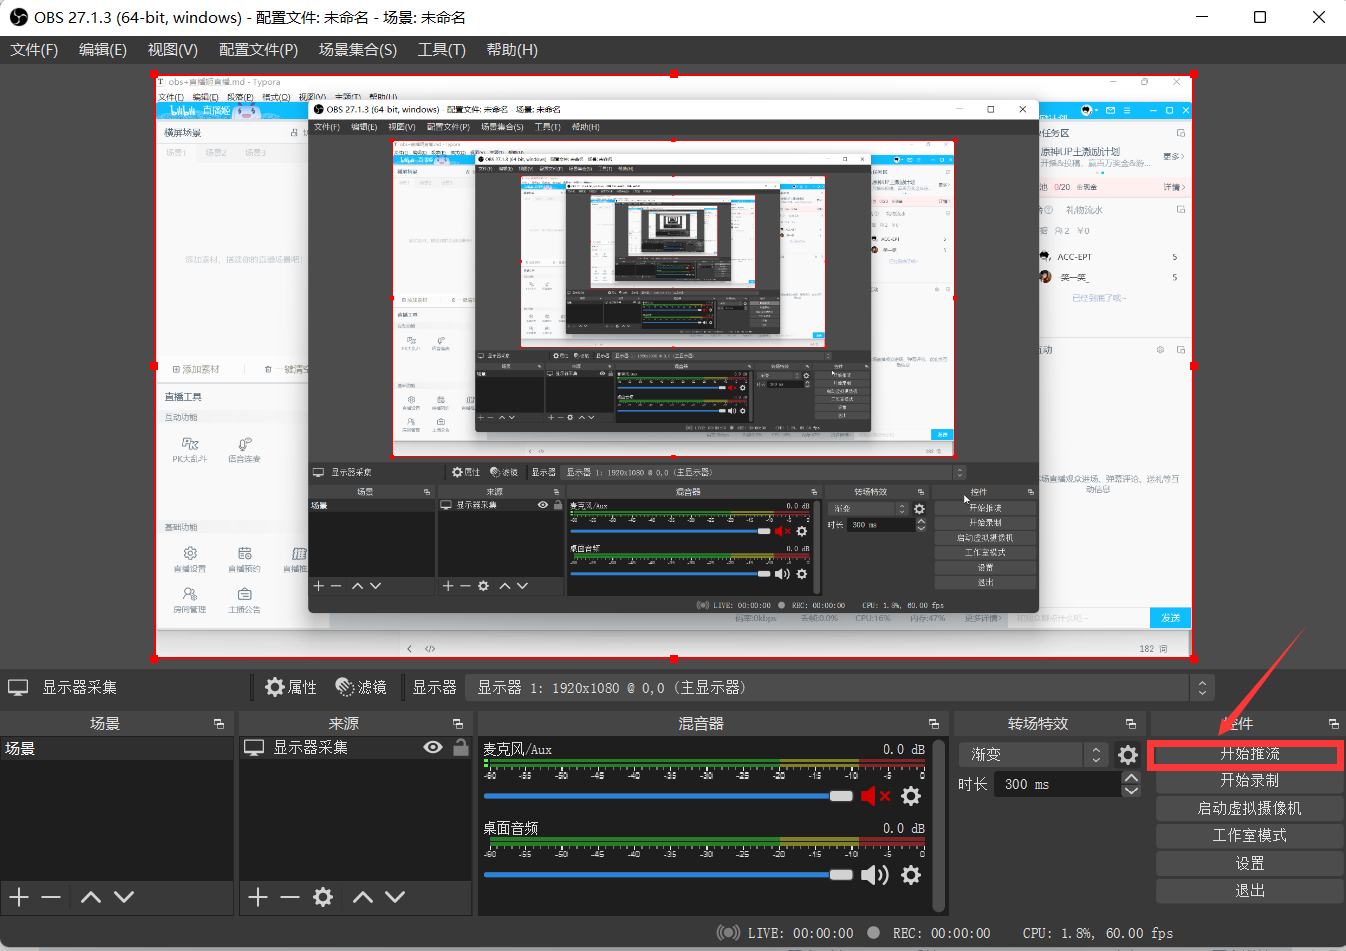1346x951 pixels.
Task: Toggle visibility of 显示器采集 source
Action: (x=433, y=747)
